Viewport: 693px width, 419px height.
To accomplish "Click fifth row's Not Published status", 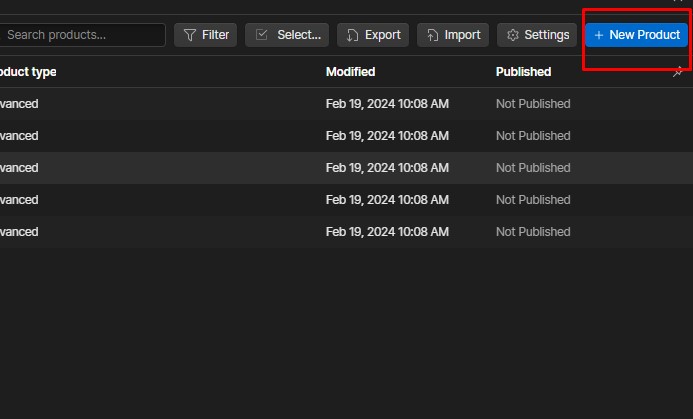I will point(533,232).
